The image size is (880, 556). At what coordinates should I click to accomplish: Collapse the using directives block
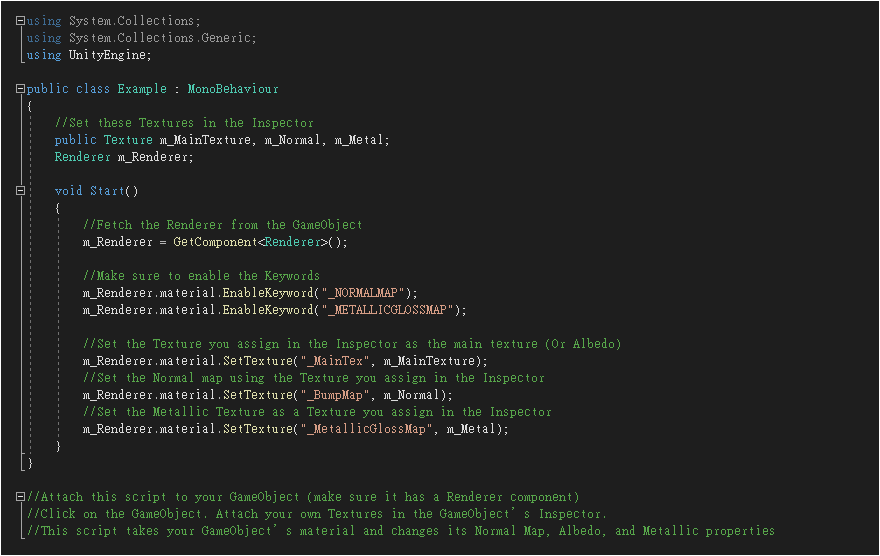21,21
